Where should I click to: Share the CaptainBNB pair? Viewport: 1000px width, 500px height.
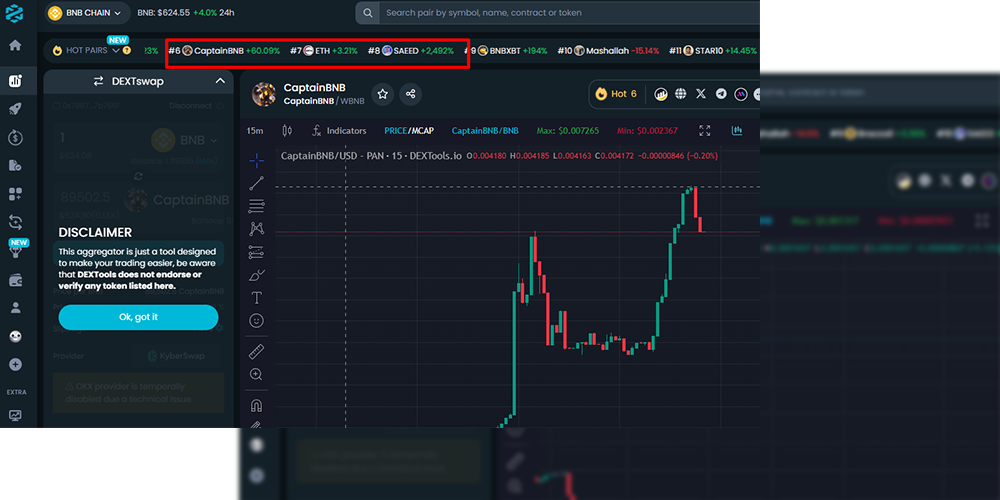pyautogui.click(x=411, y=94)
